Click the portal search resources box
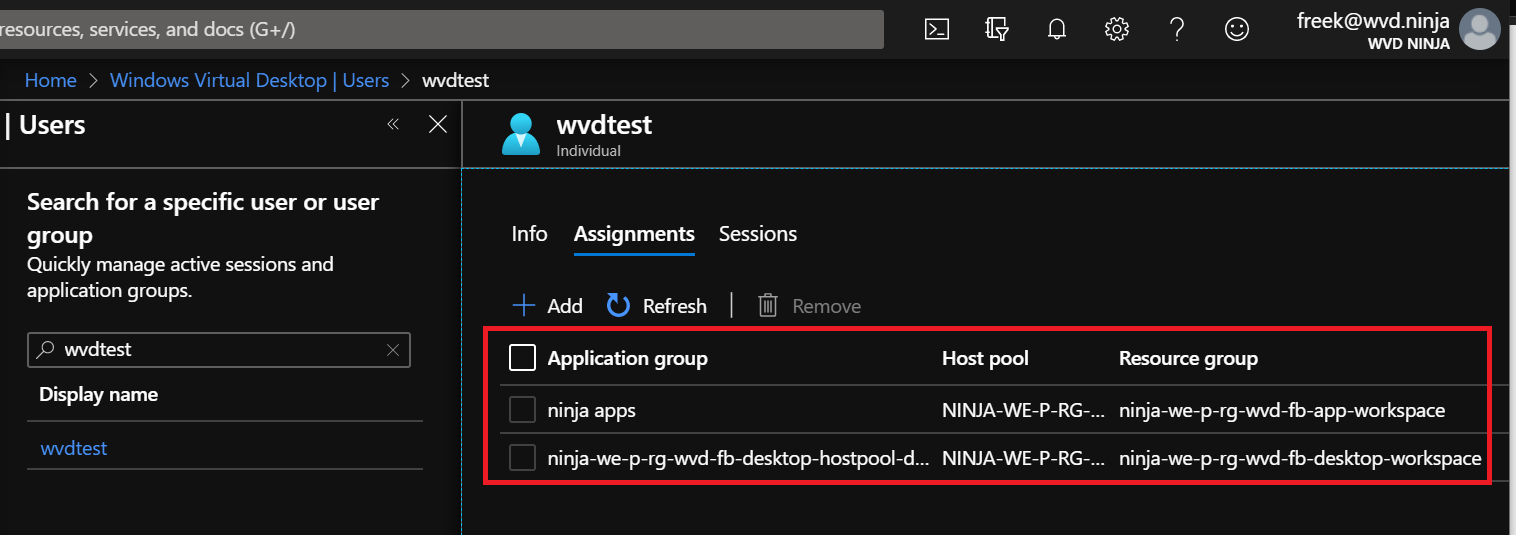 point(441,29)
